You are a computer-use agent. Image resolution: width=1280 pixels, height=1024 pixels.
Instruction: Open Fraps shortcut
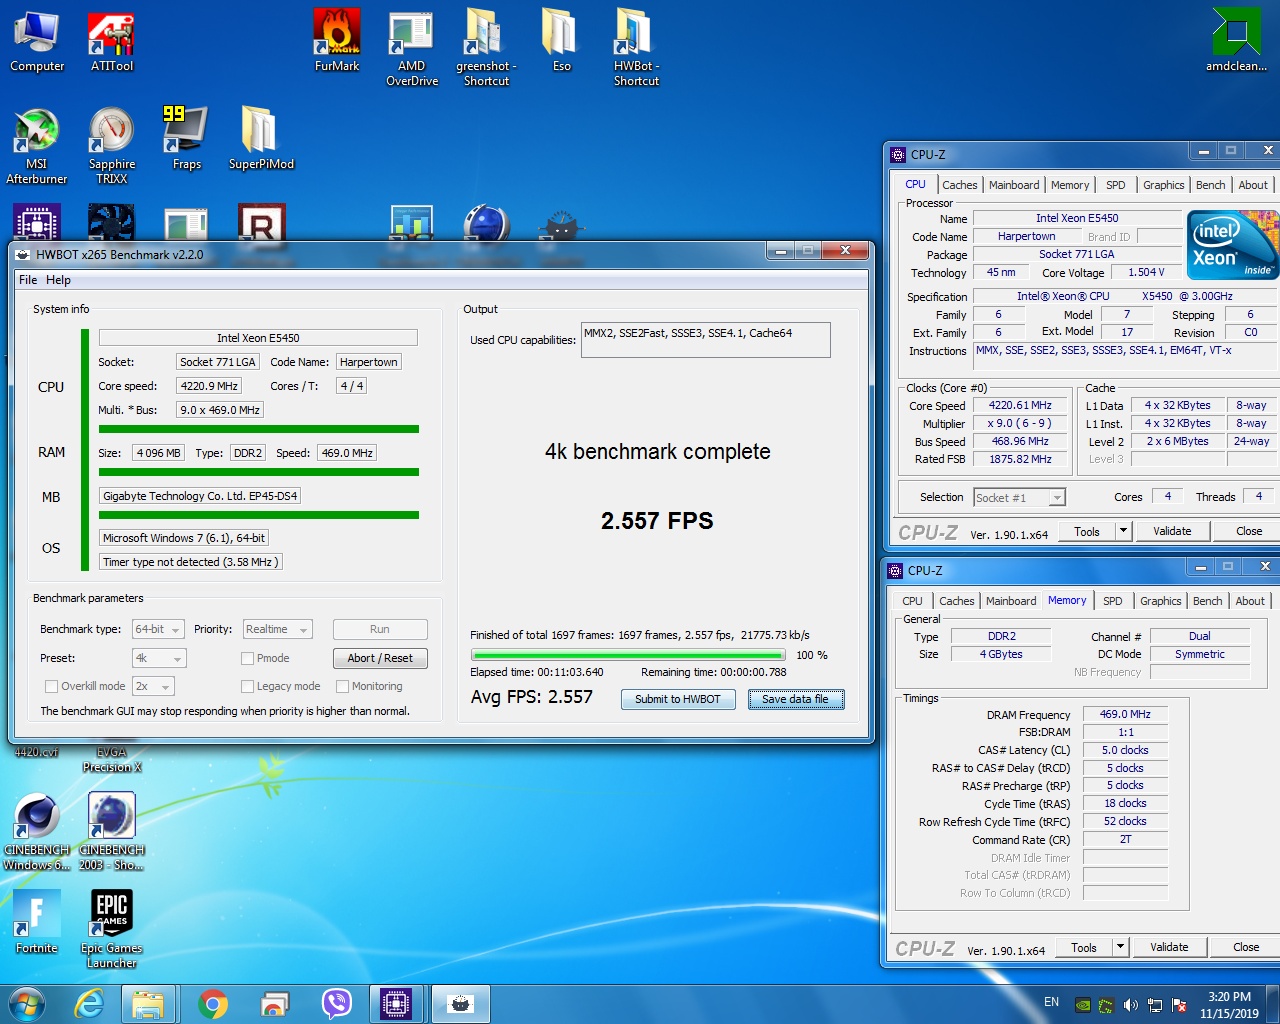coord(186,138)
